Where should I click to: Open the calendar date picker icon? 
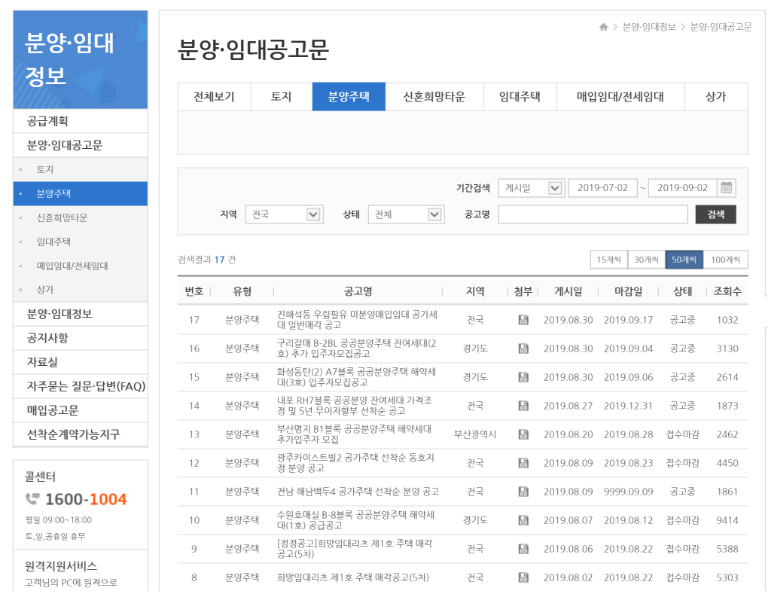click(726, 188)
